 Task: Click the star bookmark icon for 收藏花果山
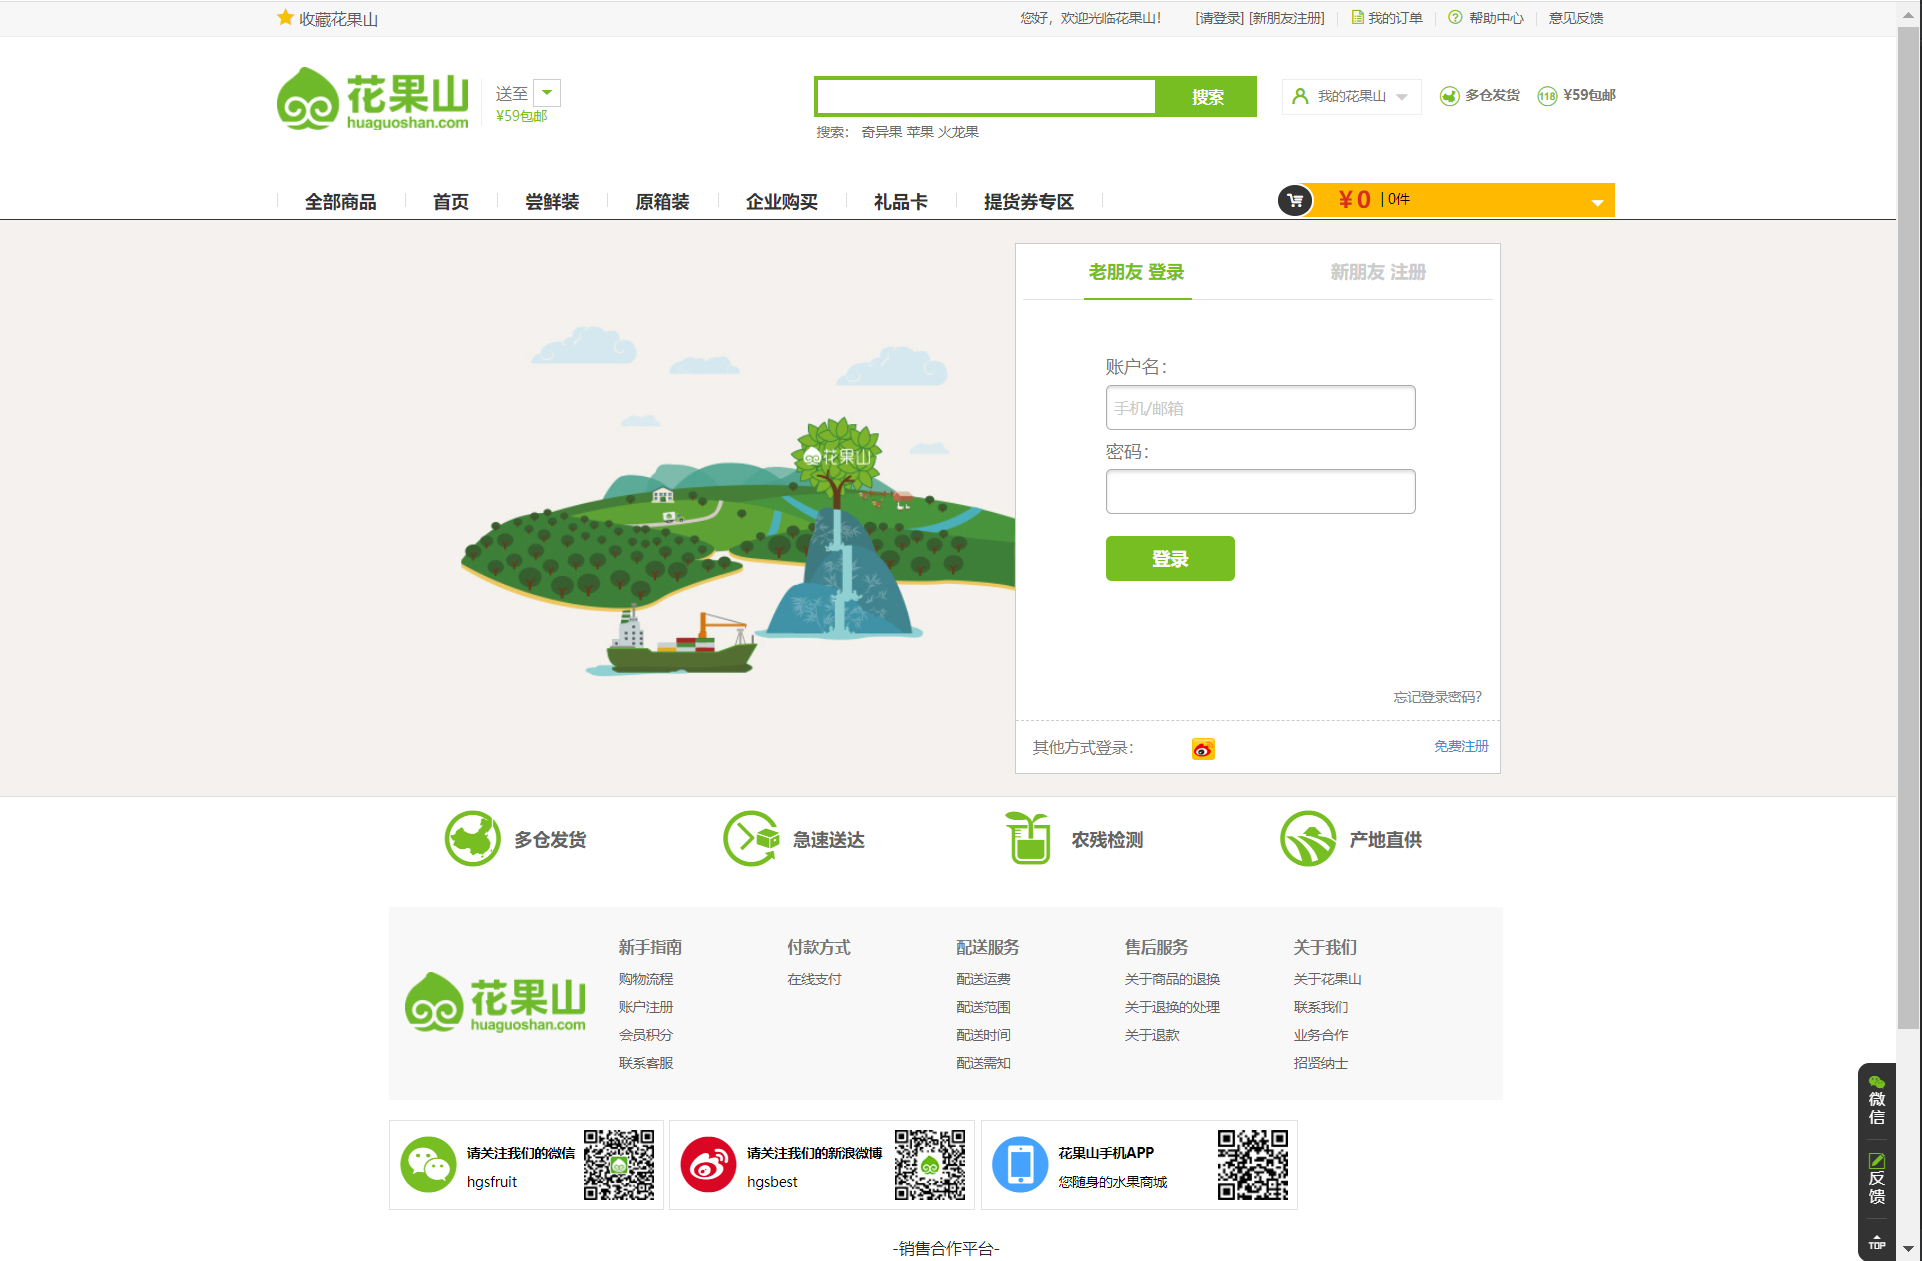coord(285,18)
